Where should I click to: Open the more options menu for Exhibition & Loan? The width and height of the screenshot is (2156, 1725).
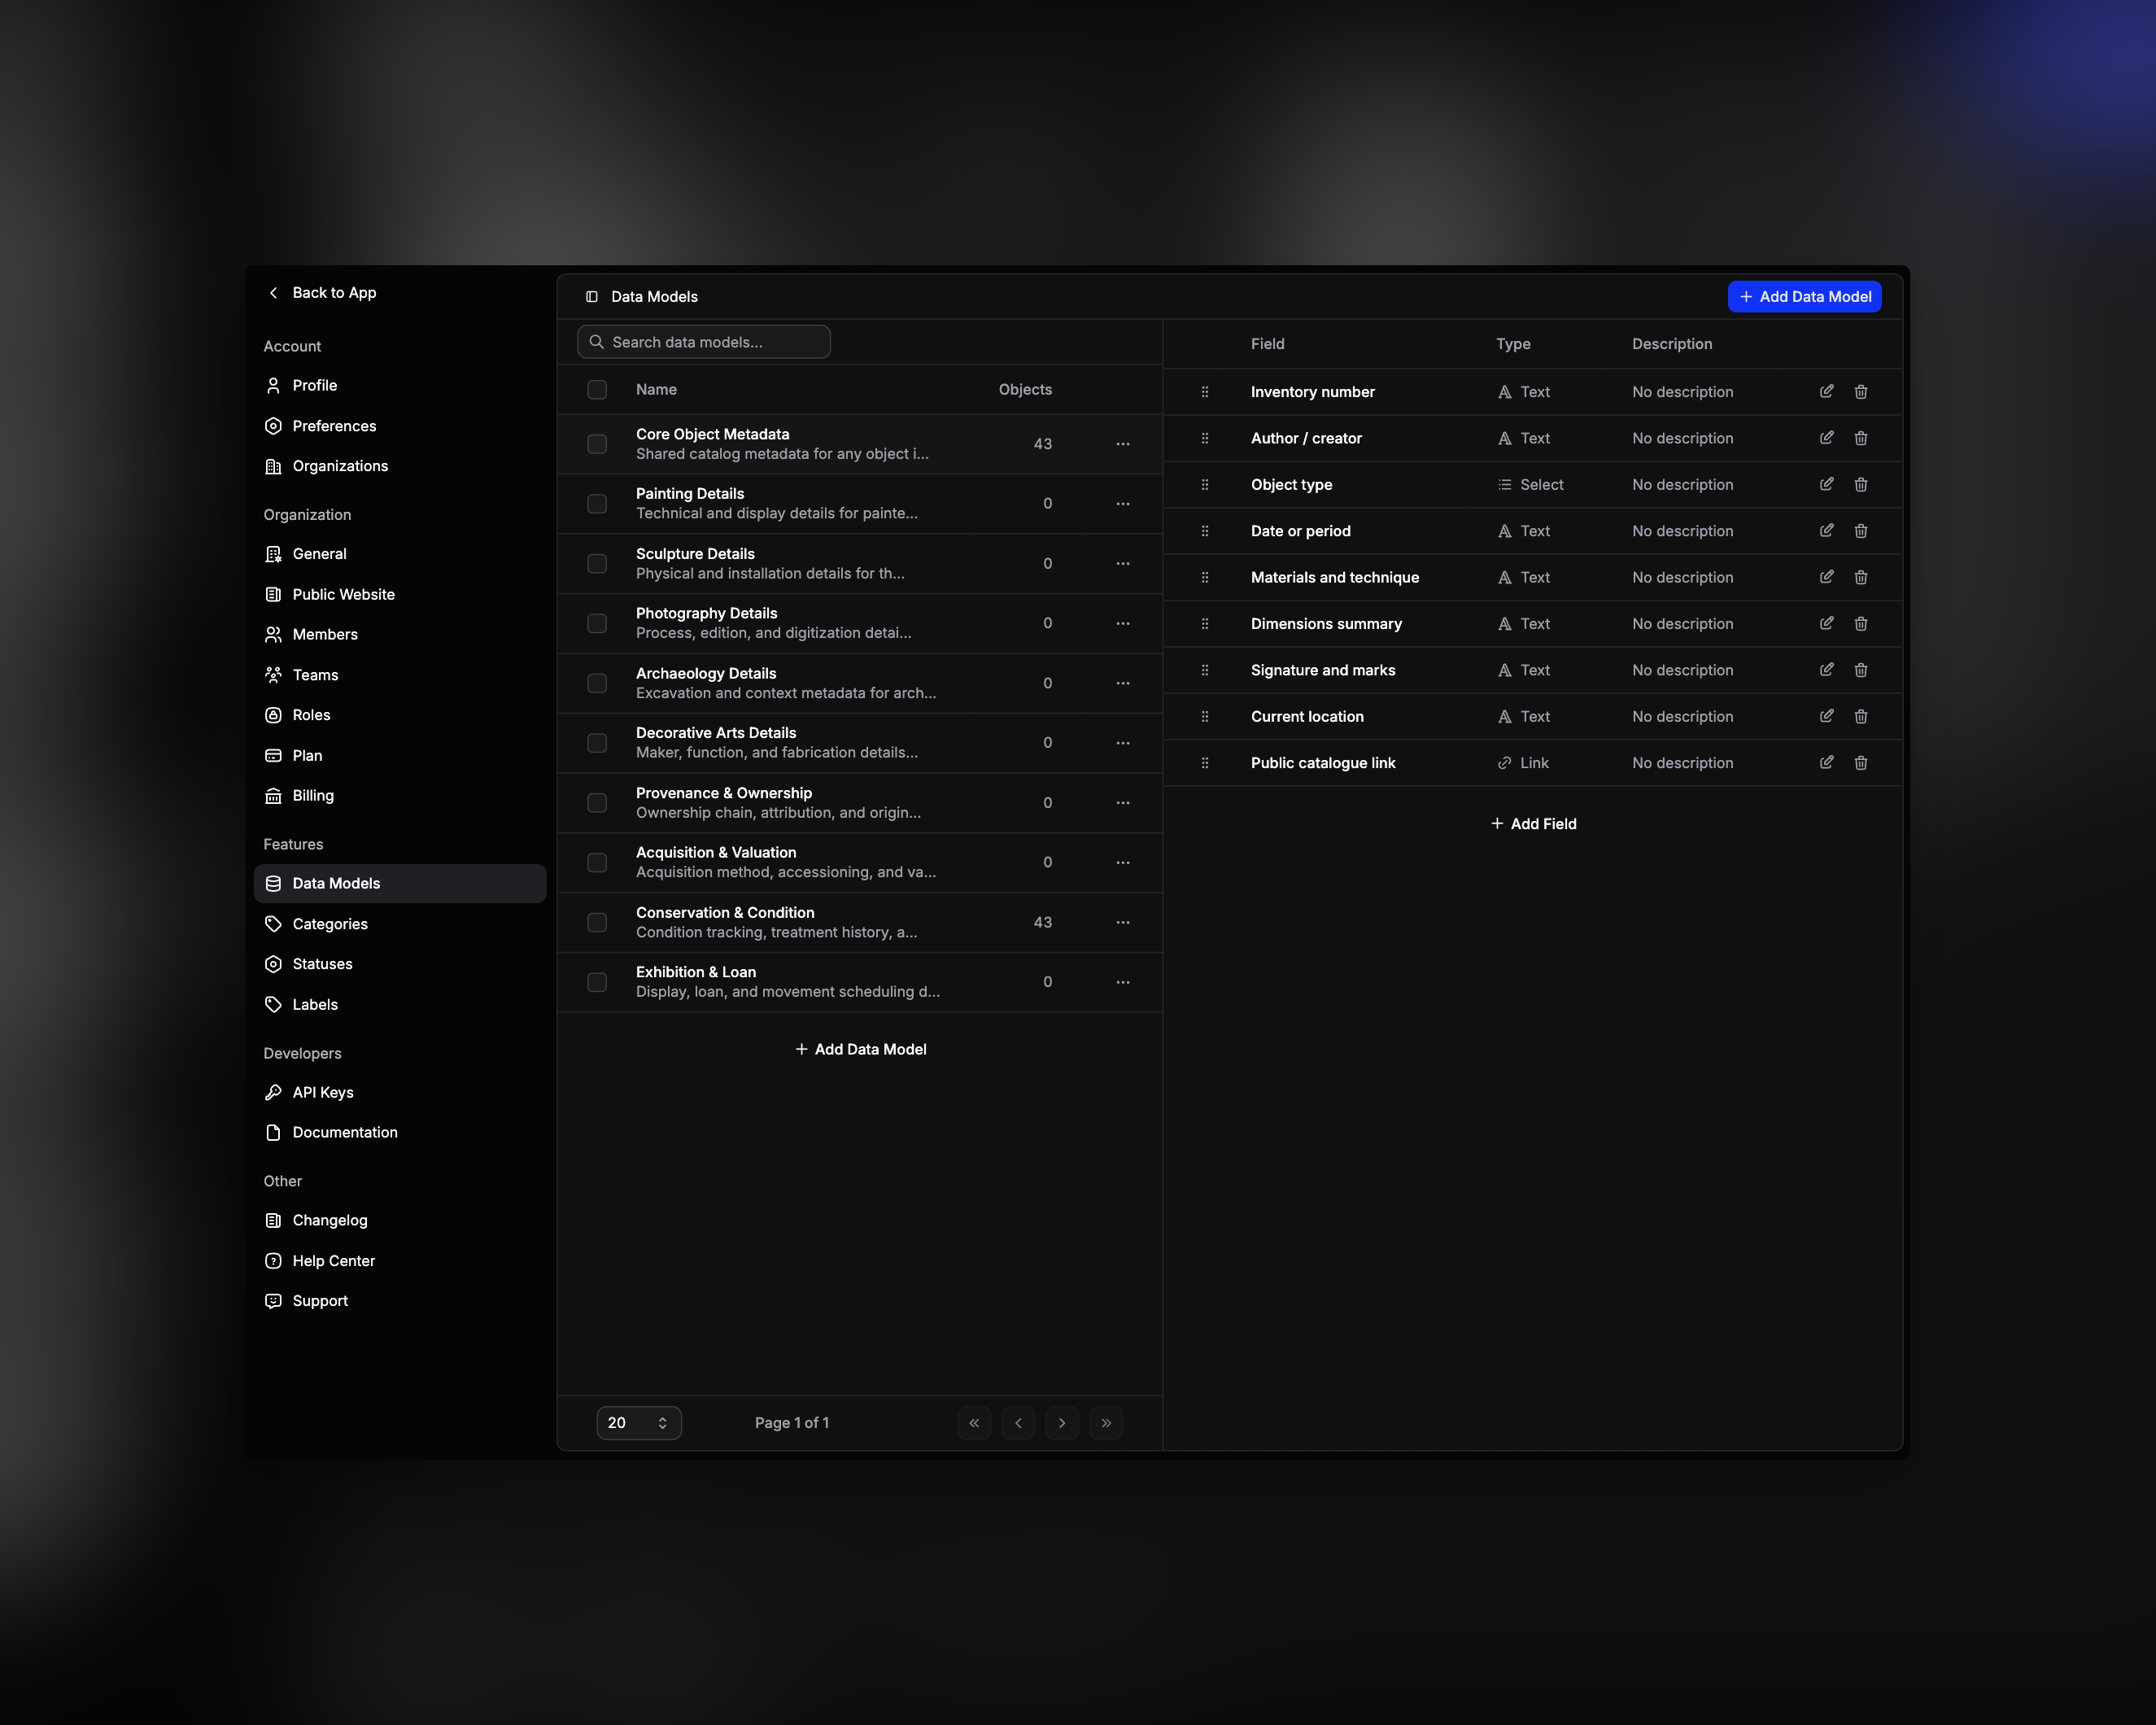1122,982
